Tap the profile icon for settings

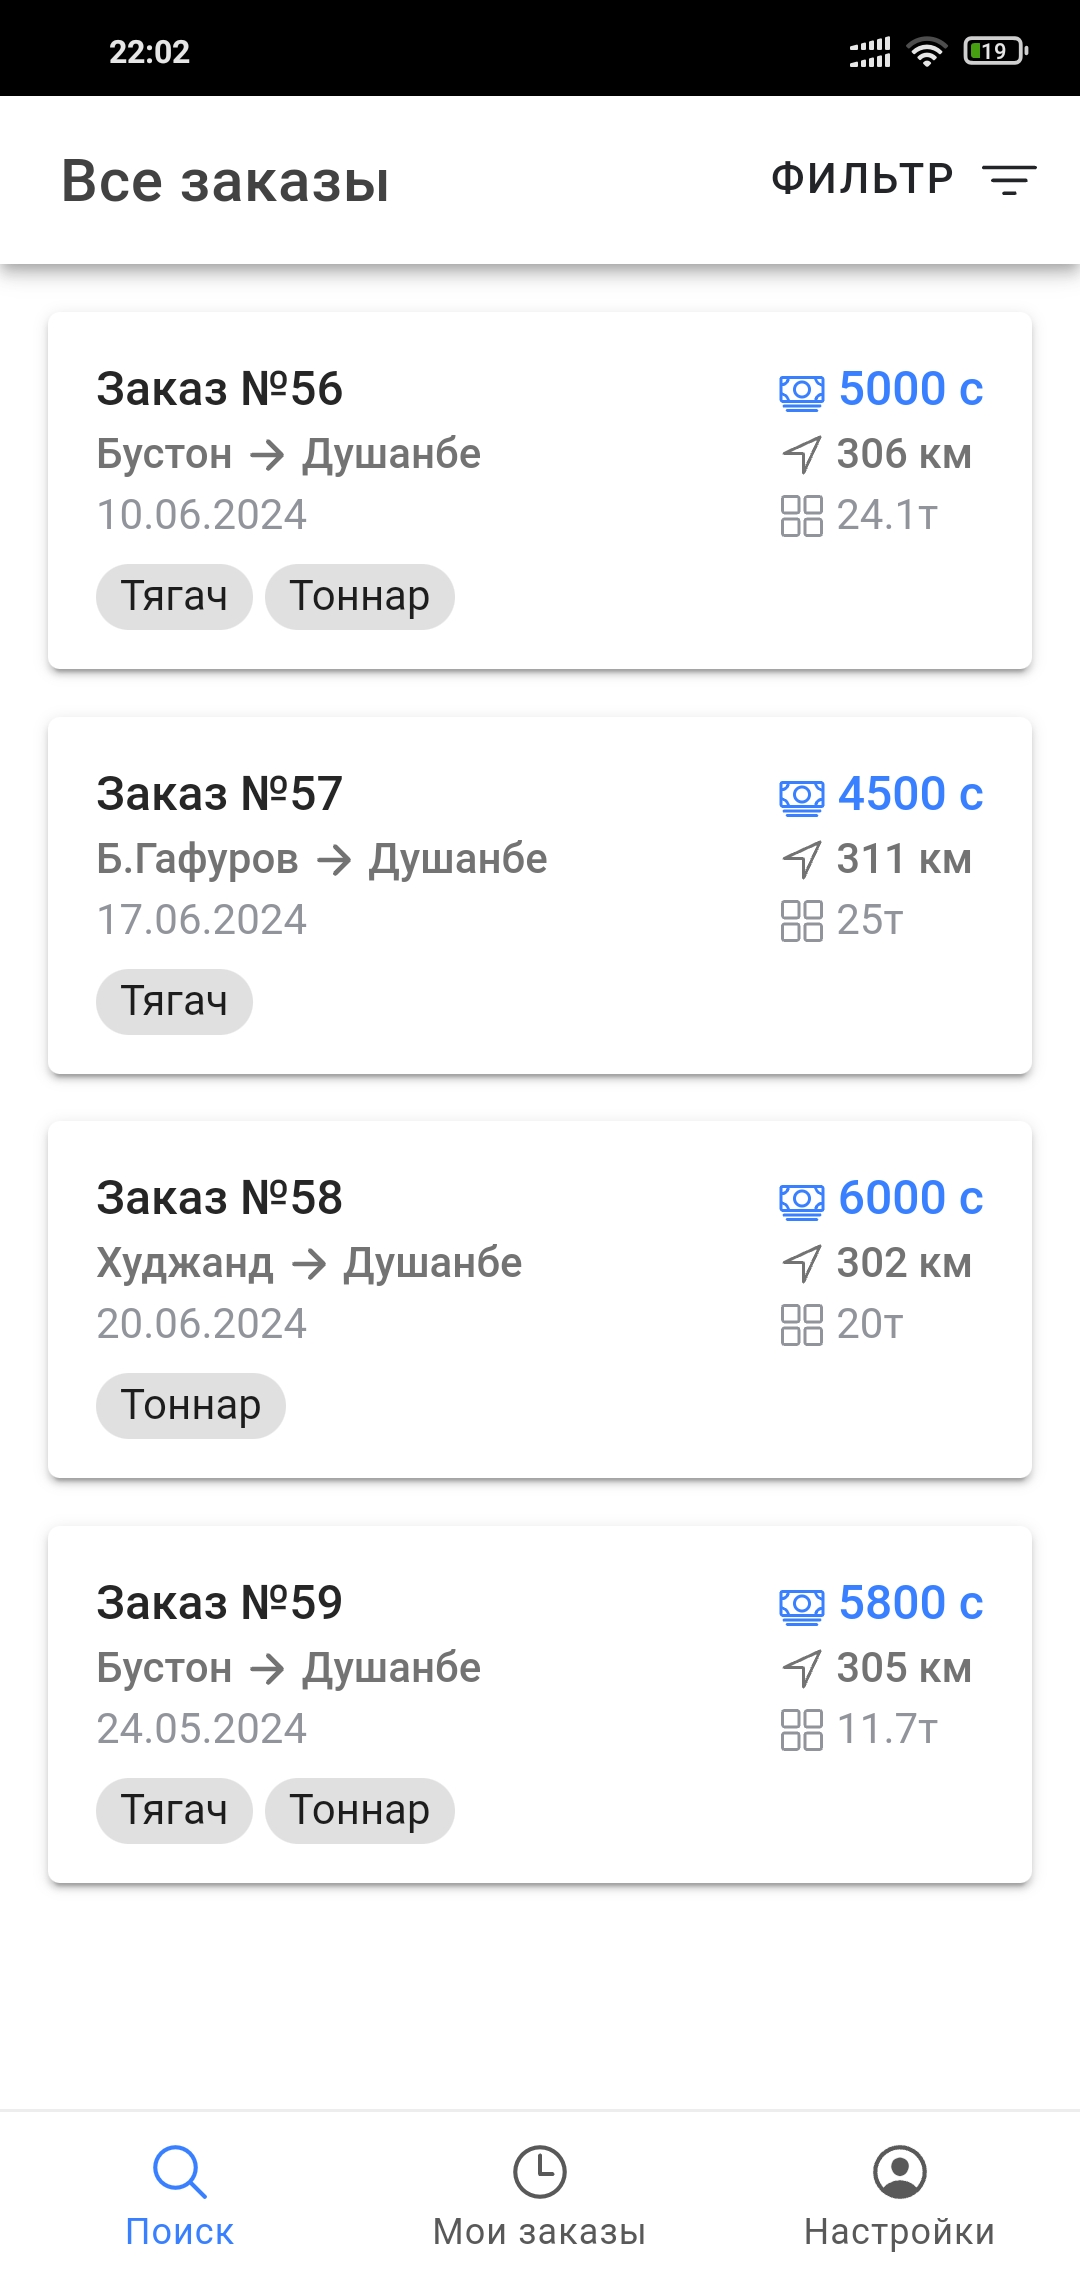900,2172
